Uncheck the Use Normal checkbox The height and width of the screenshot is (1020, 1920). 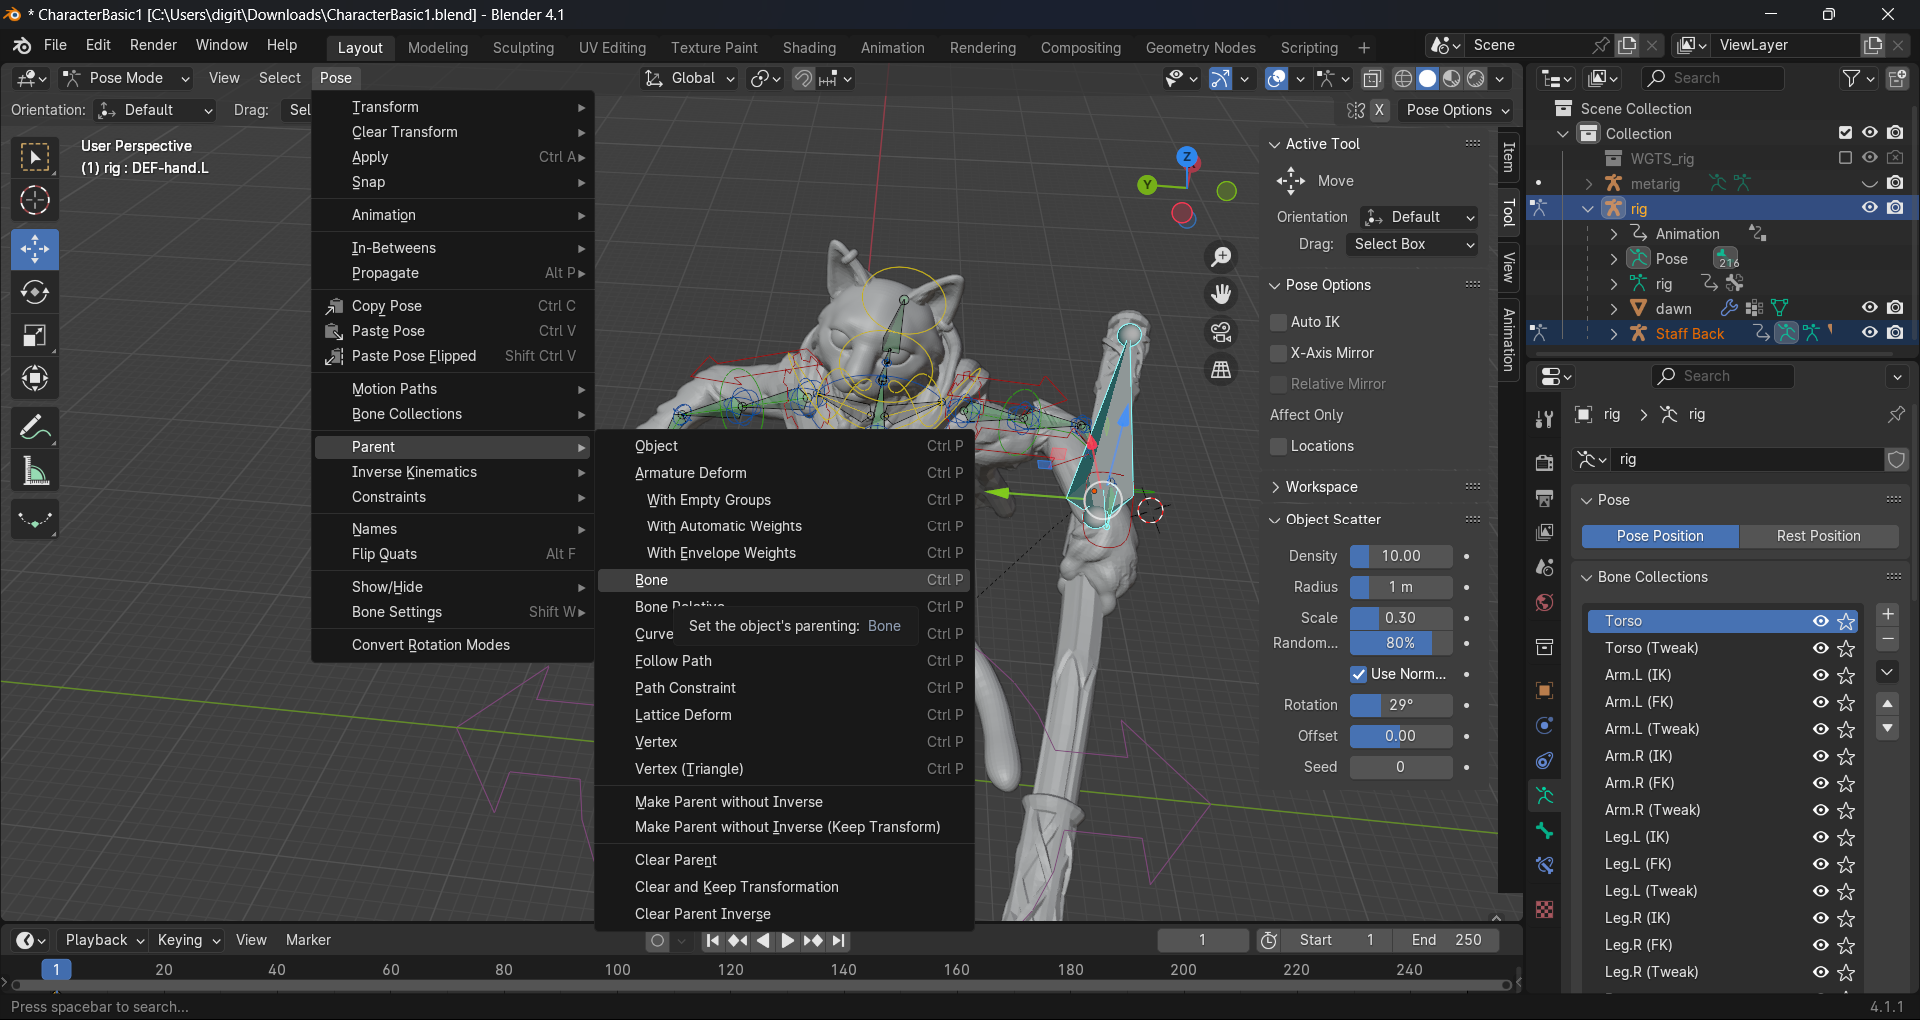tap(1358, 674)
